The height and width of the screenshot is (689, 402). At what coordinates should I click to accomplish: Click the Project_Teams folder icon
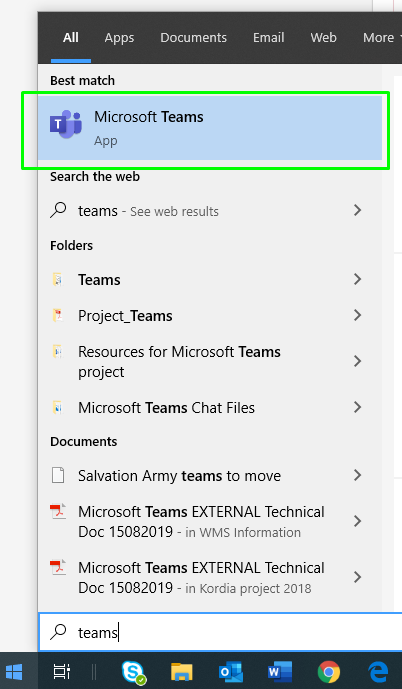click(58, 315)
